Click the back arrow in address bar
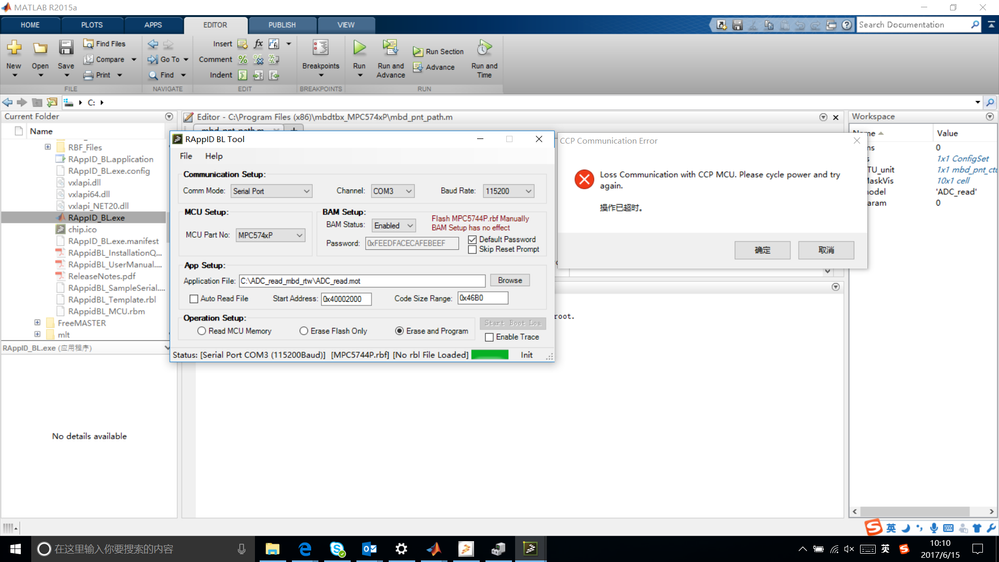This screenshot has width=999, height=562. click(x=7, y=102)
